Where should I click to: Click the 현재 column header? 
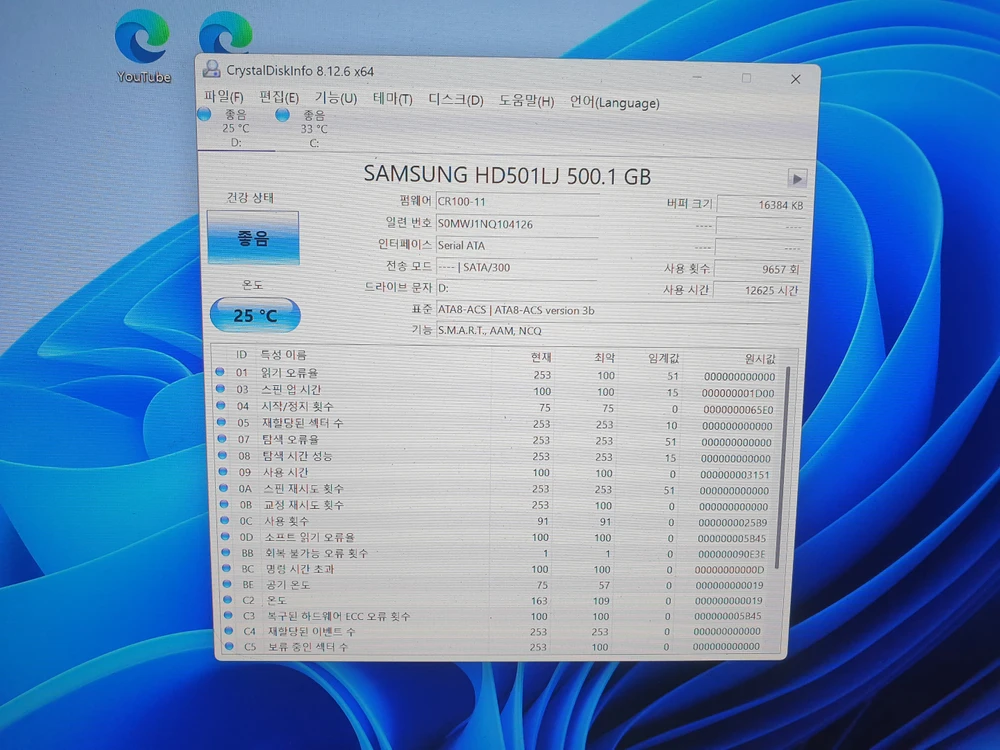coord(541,357)
